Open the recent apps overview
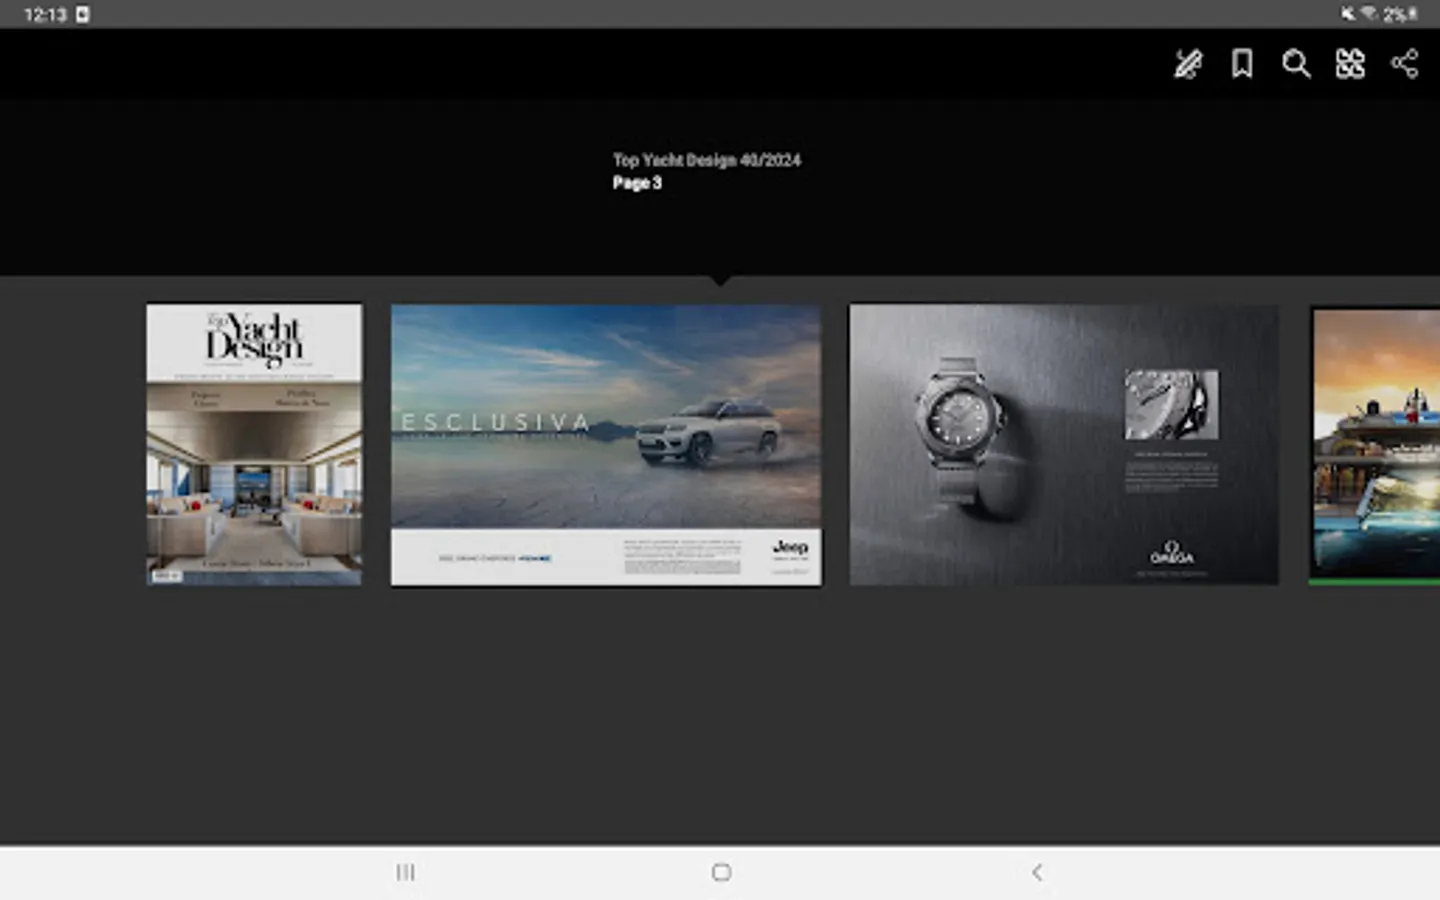Image resolution: width=1440 pixels, height=900 pixels. [x=405, y=872]
